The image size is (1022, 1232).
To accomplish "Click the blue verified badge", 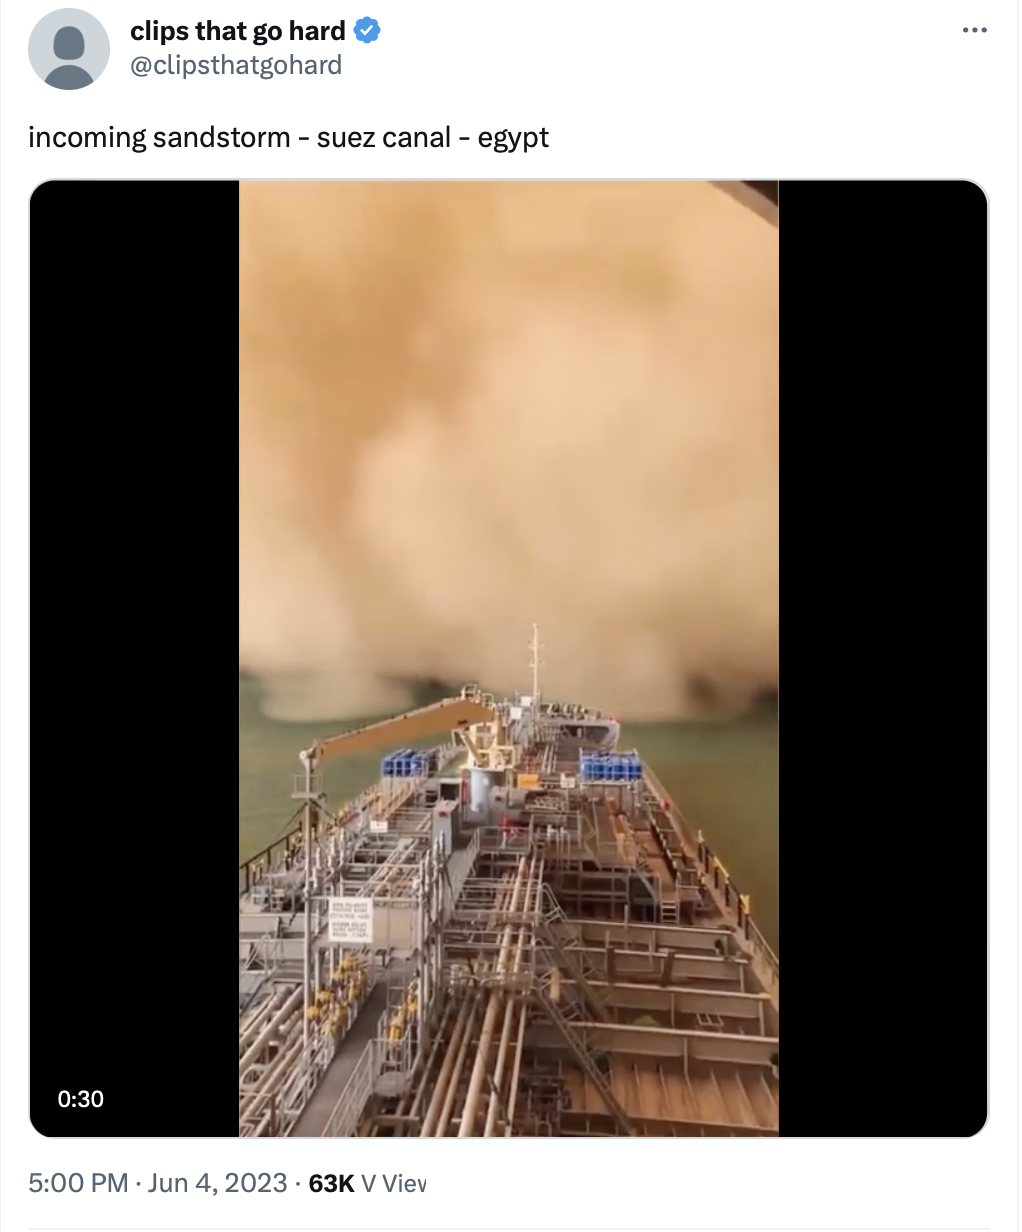I will (367, 31).
